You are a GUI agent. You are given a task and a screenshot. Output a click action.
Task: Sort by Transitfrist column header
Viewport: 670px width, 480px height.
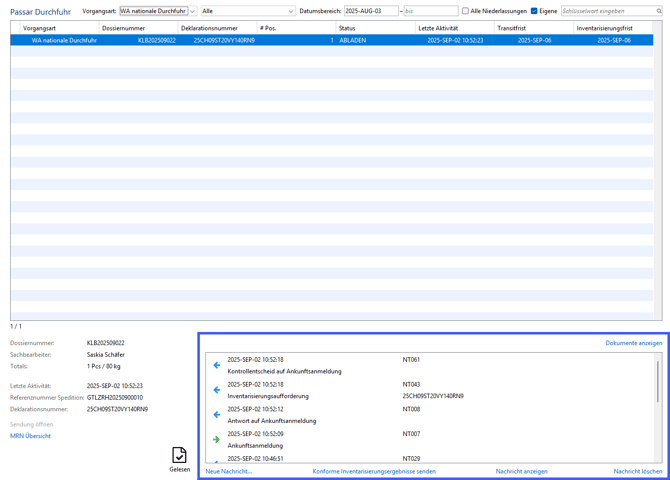point(511,28)
